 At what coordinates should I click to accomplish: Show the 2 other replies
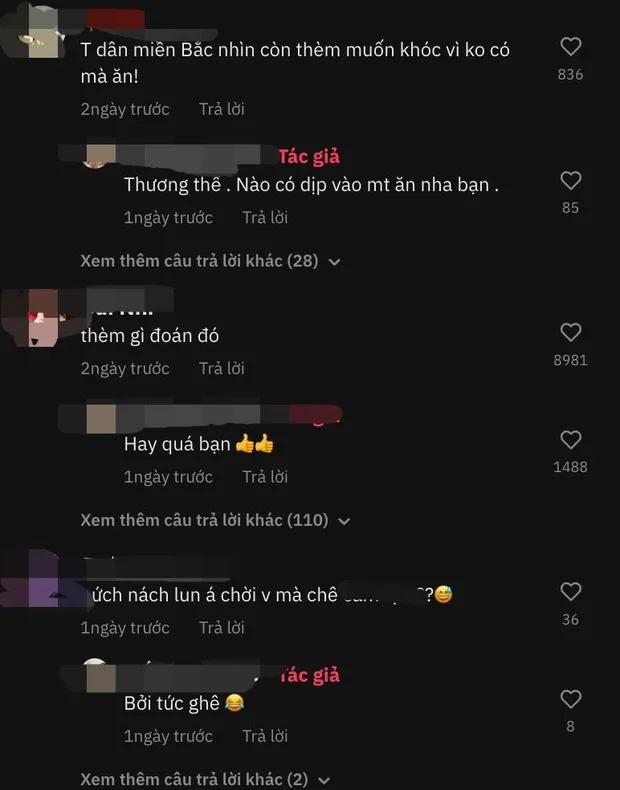205,779
